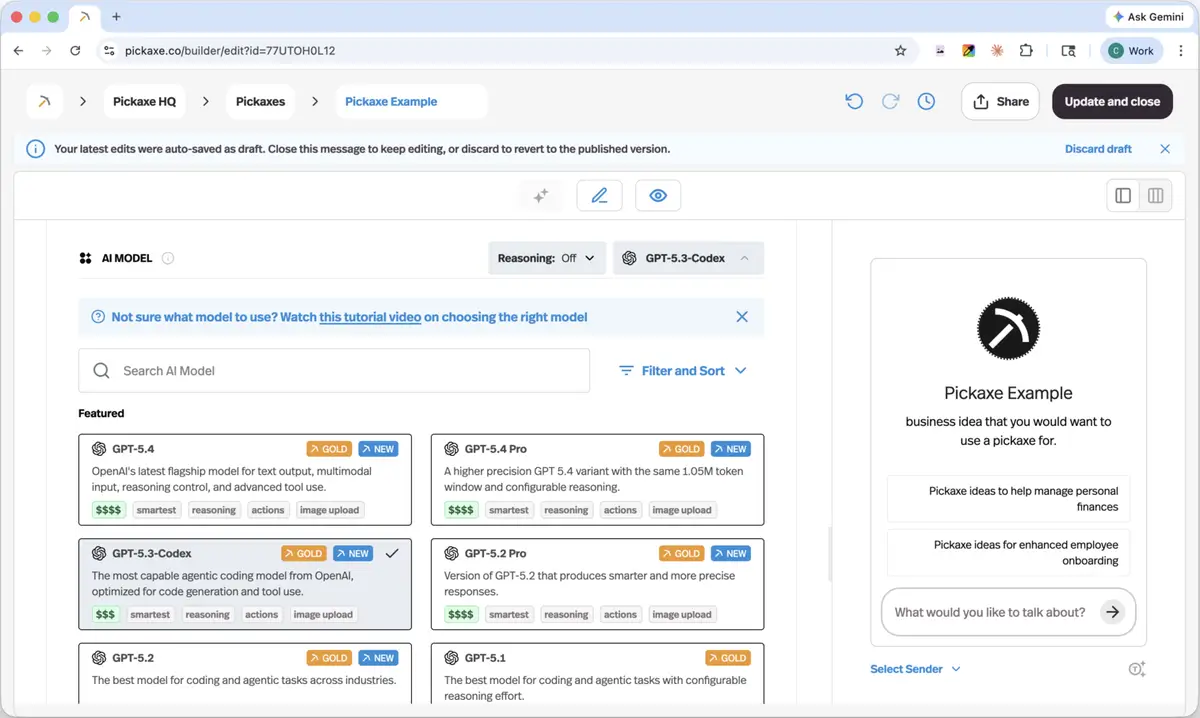Open the Chrome Extensions puzzle icon

1026,51
